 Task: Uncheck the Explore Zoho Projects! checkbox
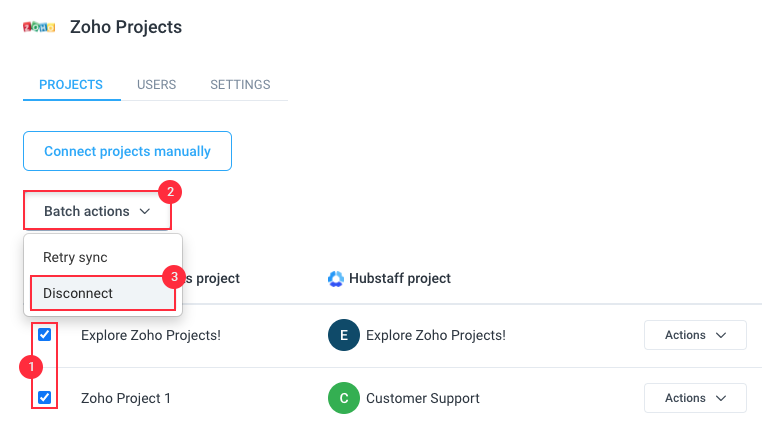coord(45,335)
